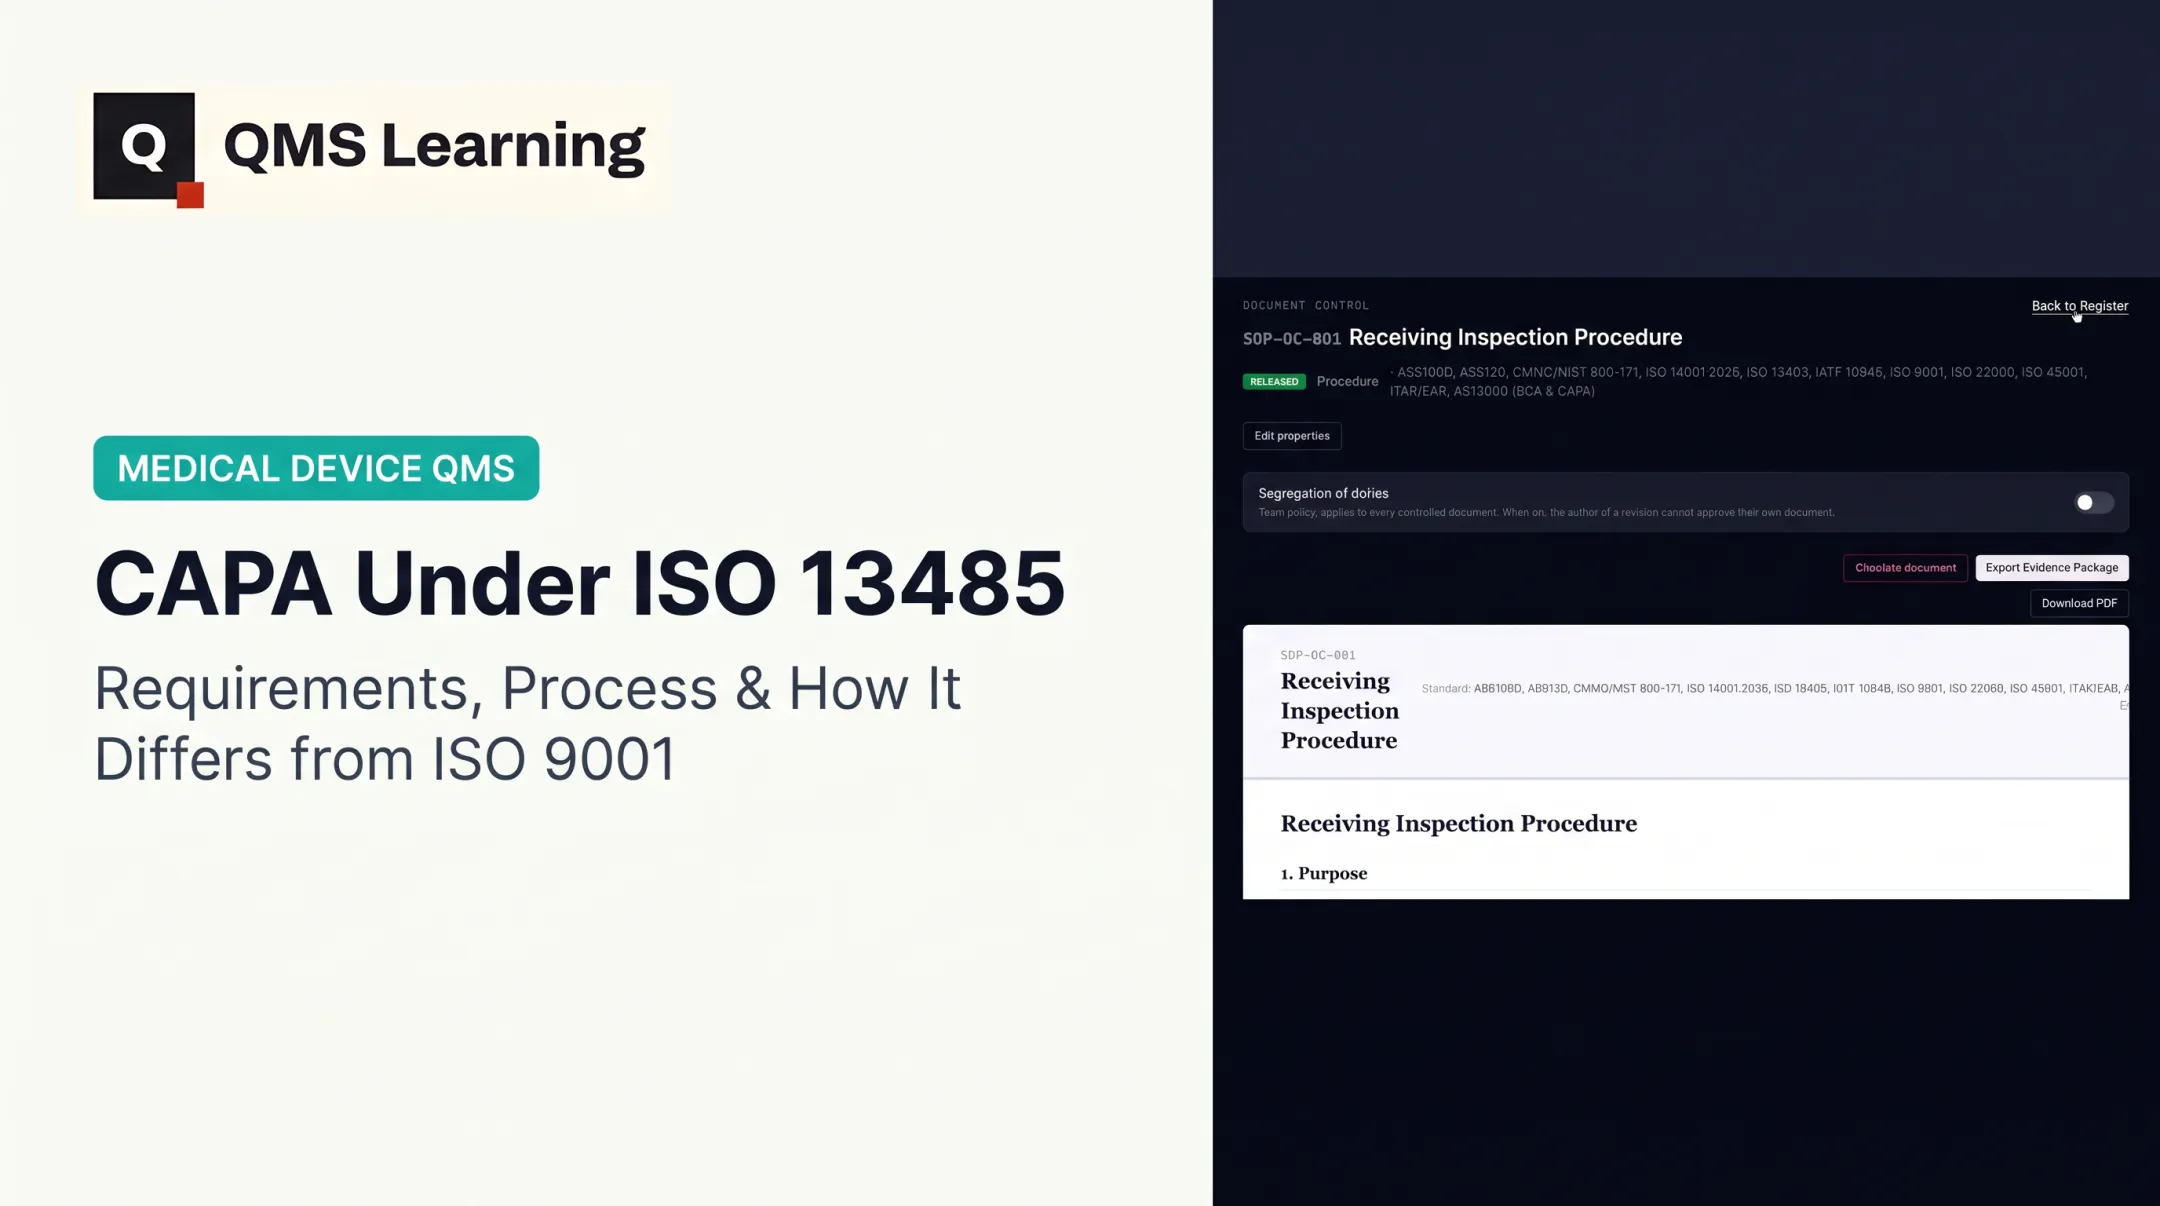The image size is (2160, 1206).
Task: Click the Receiving Inspection Procedure page title
Action: (x=1514, y=338)
